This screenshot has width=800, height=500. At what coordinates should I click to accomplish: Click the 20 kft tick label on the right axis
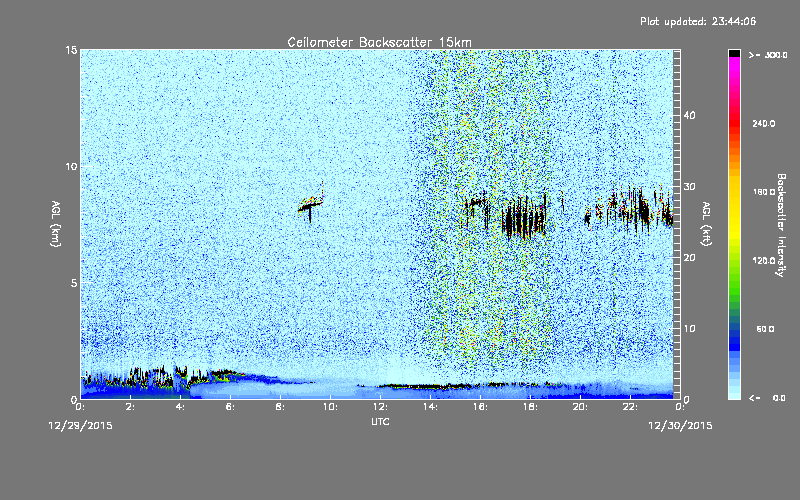pyautogui.click(x=689, y=257)
